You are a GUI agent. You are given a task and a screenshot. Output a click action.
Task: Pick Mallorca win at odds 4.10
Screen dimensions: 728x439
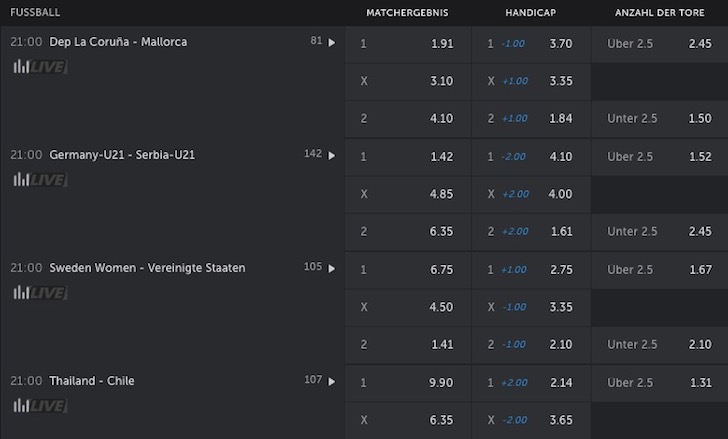coord(408,119)
